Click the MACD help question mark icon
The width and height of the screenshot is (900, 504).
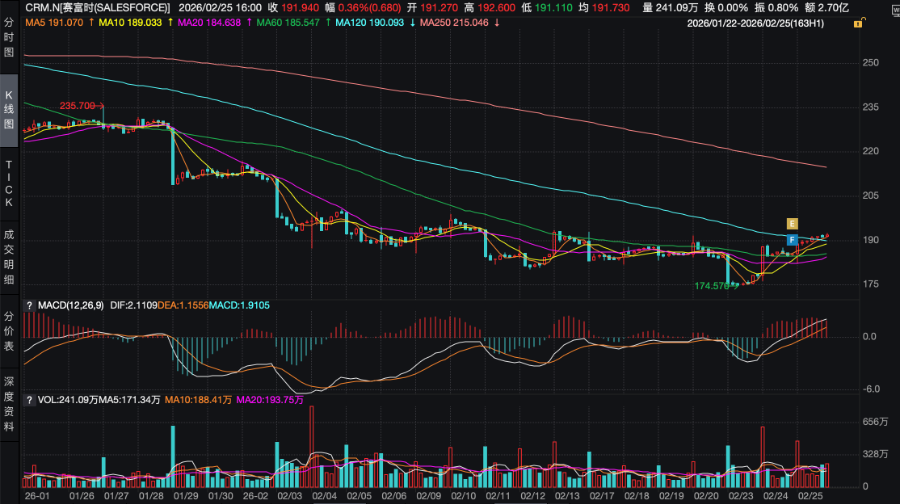30,304
